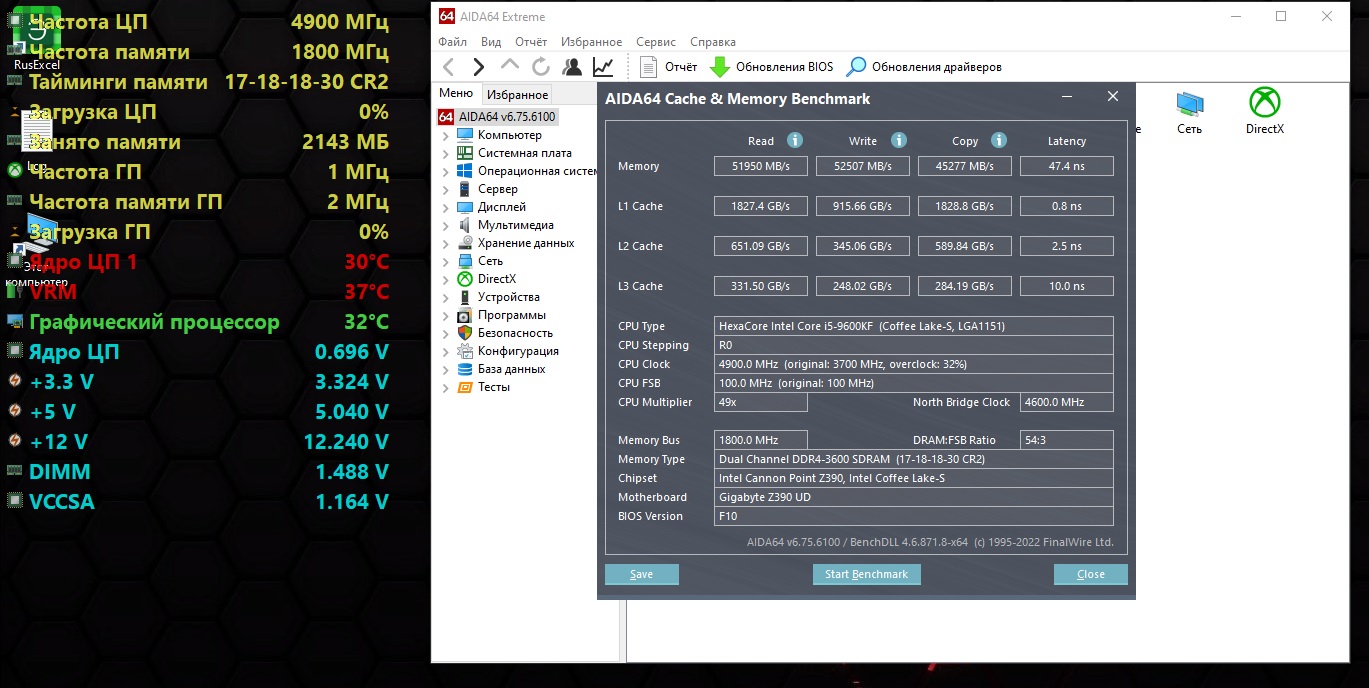Select Тесты in the tree

coord(494,387)
